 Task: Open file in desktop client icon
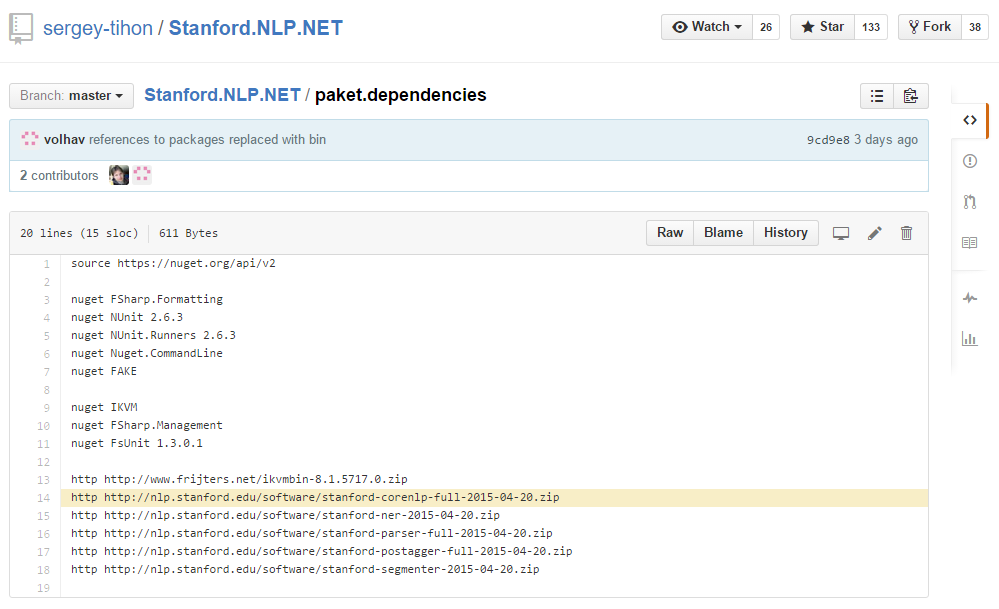tap(841, 233)
